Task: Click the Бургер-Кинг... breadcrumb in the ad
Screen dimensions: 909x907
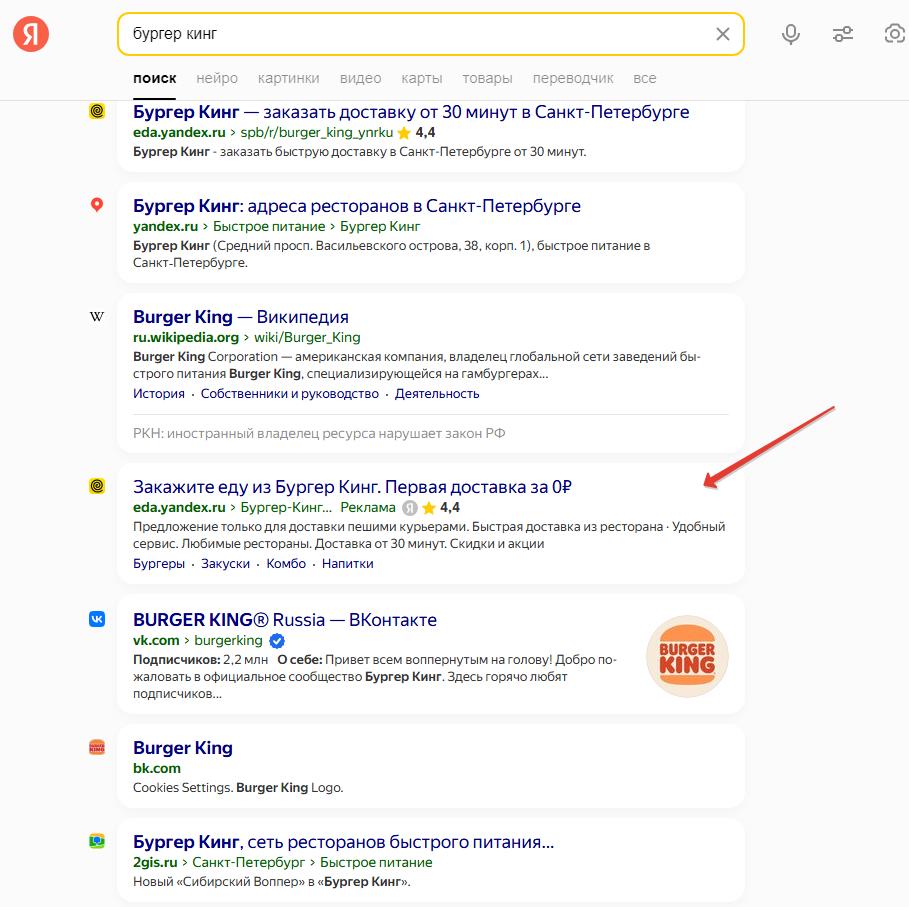Action: point(286,508)
